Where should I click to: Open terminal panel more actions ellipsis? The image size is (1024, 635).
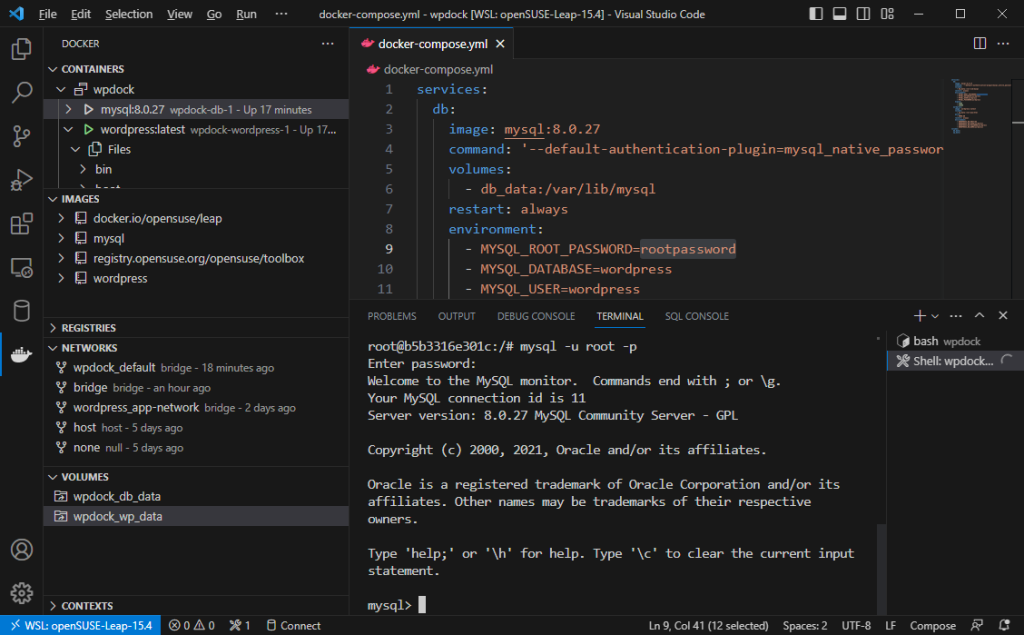click(x=955, y=316)
